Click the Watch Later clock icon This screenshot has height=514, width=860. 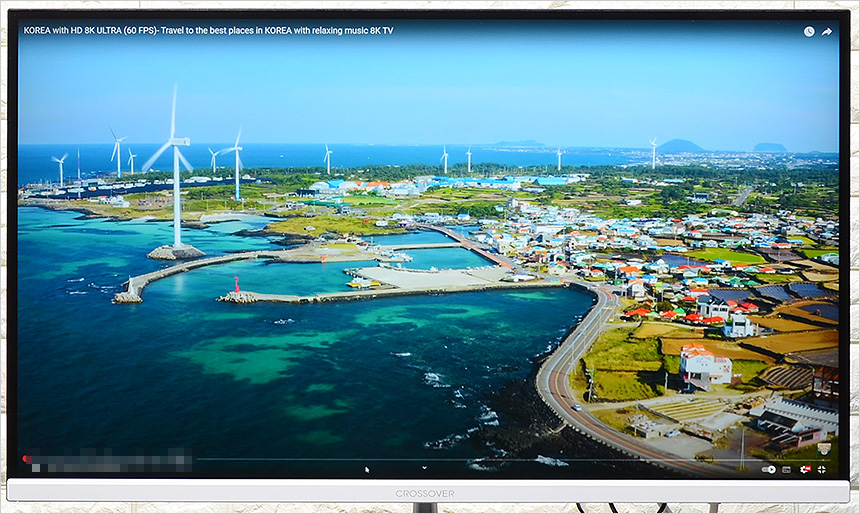pyautogui.click(x=809, y=31)
